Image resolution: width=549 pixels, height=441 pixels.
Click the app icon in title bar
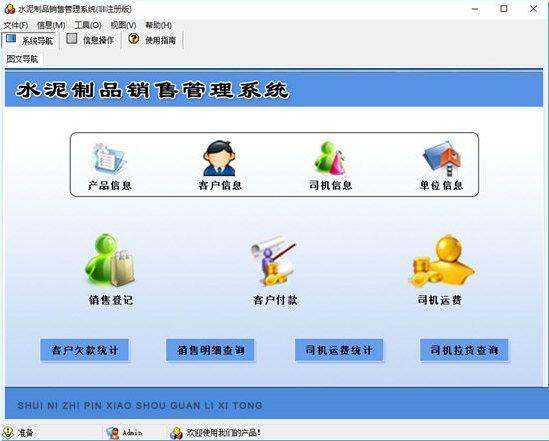point(9,8)
